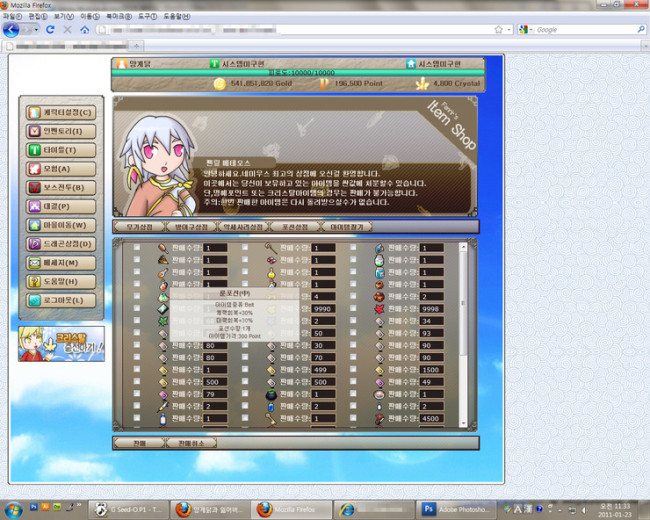Open 보스전투(B) boss battle button
The width and height of the screenshot is (650, 520).
[61, 187]
